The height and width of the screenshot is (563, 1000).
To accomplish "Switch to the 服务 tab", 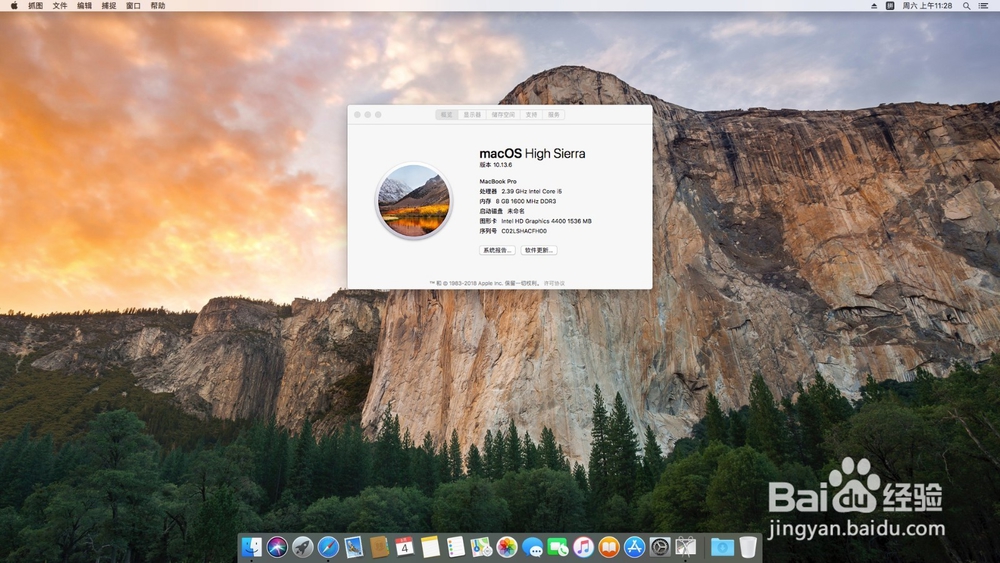I will coord(554,115).
